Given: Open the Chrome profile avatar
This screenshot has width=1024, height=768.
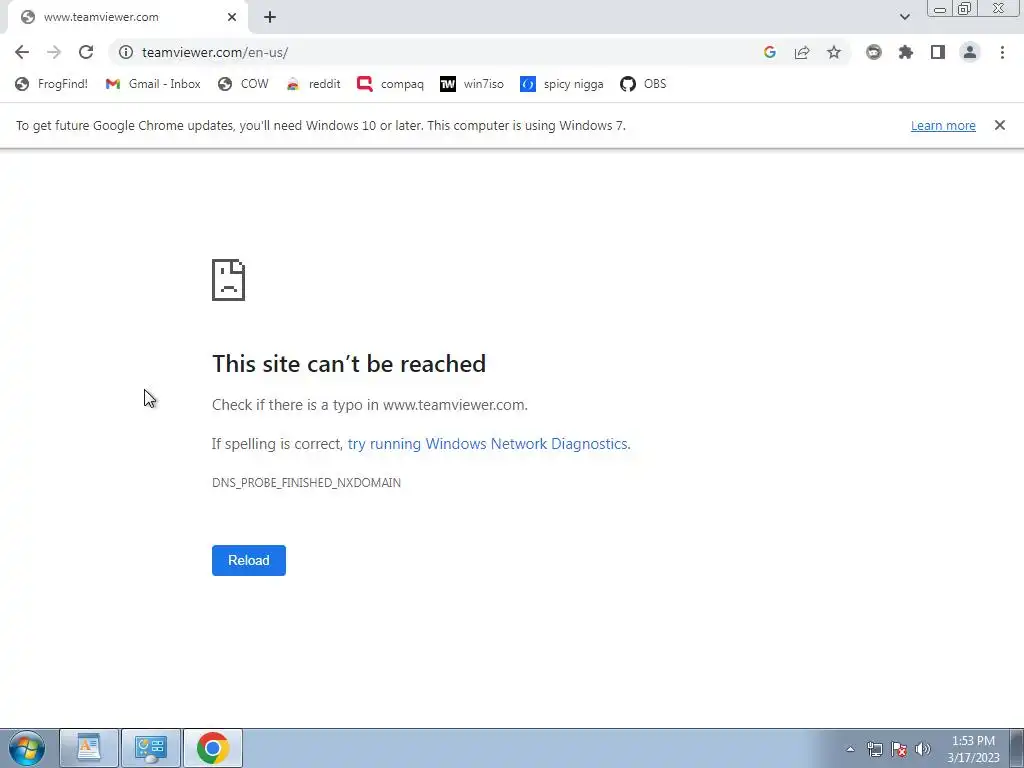Looking at the screenshot, I should [x=970, y=52].
